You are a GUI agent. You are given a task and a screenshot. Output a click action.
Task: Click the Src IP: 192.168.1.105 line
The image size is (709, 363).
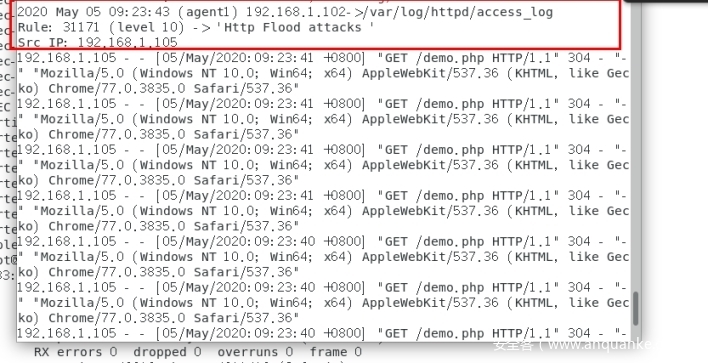tap(98, 42)
